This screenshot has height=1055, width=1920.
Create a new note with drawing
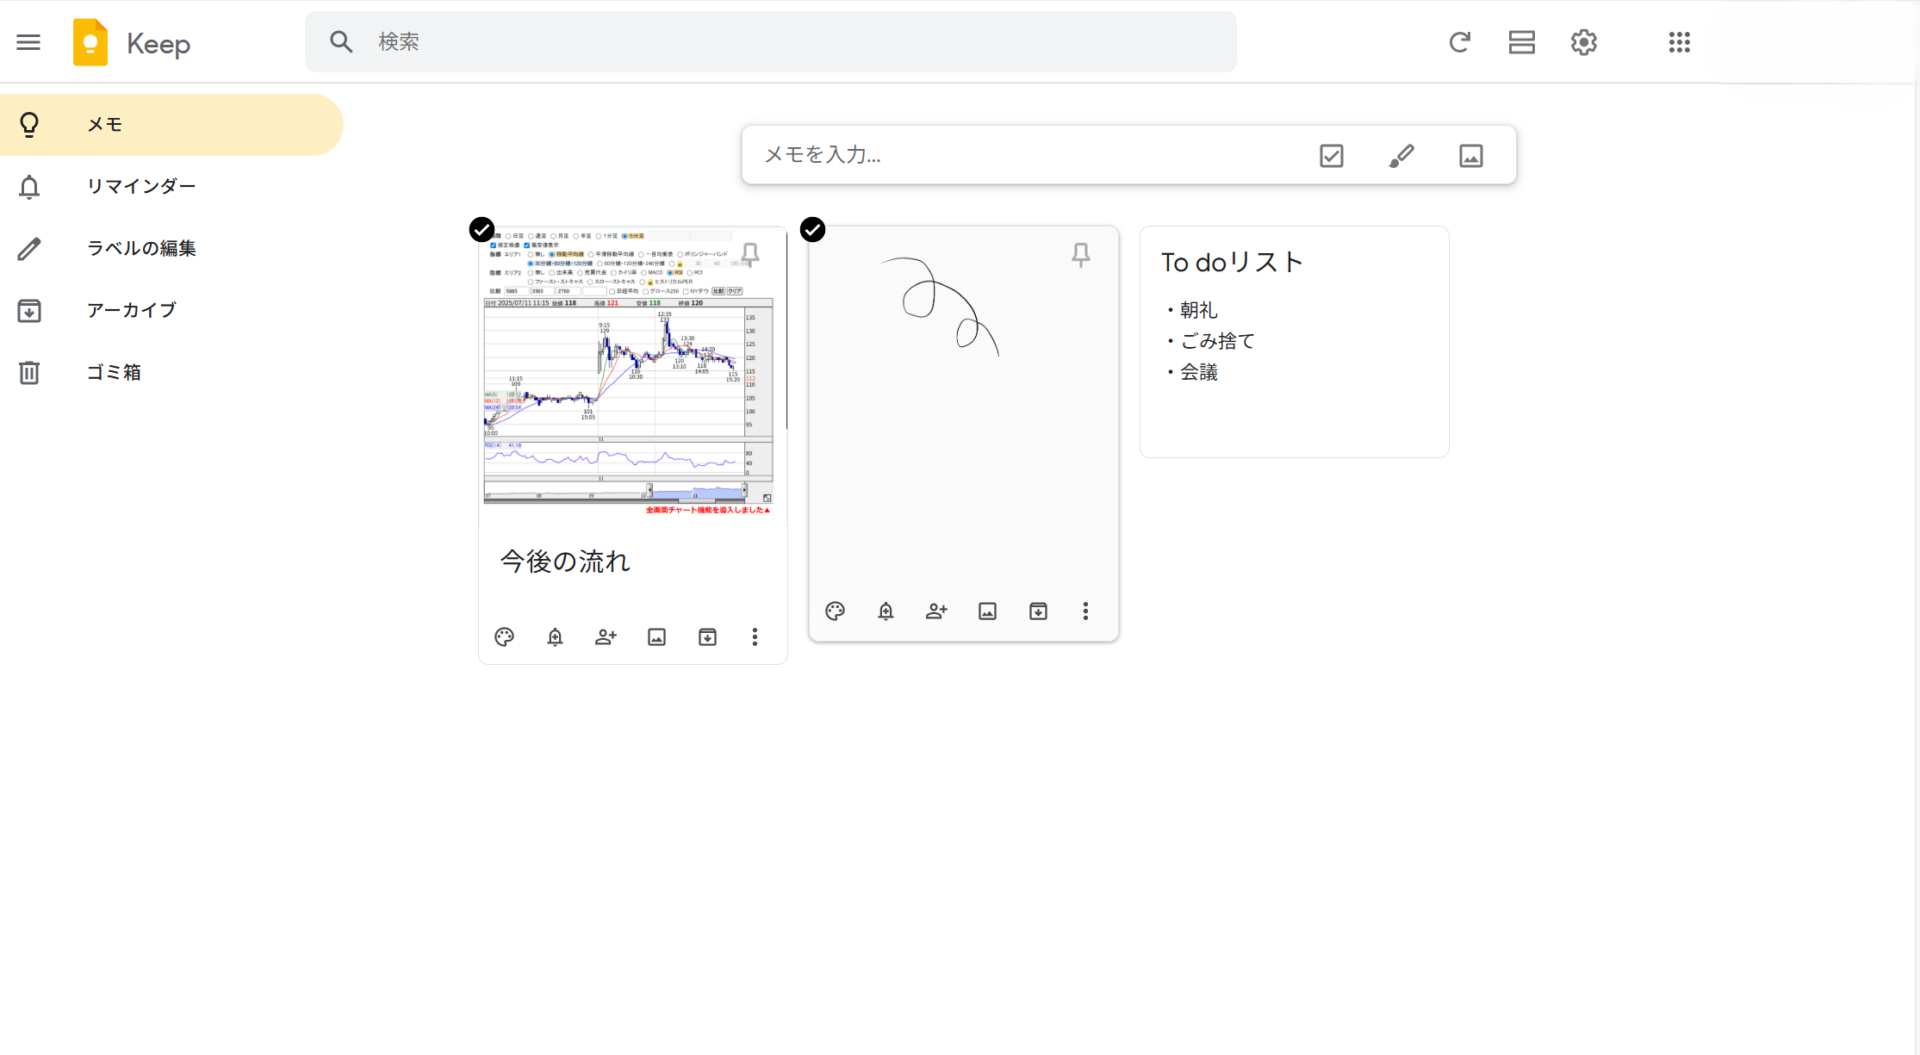(1401, 155)
